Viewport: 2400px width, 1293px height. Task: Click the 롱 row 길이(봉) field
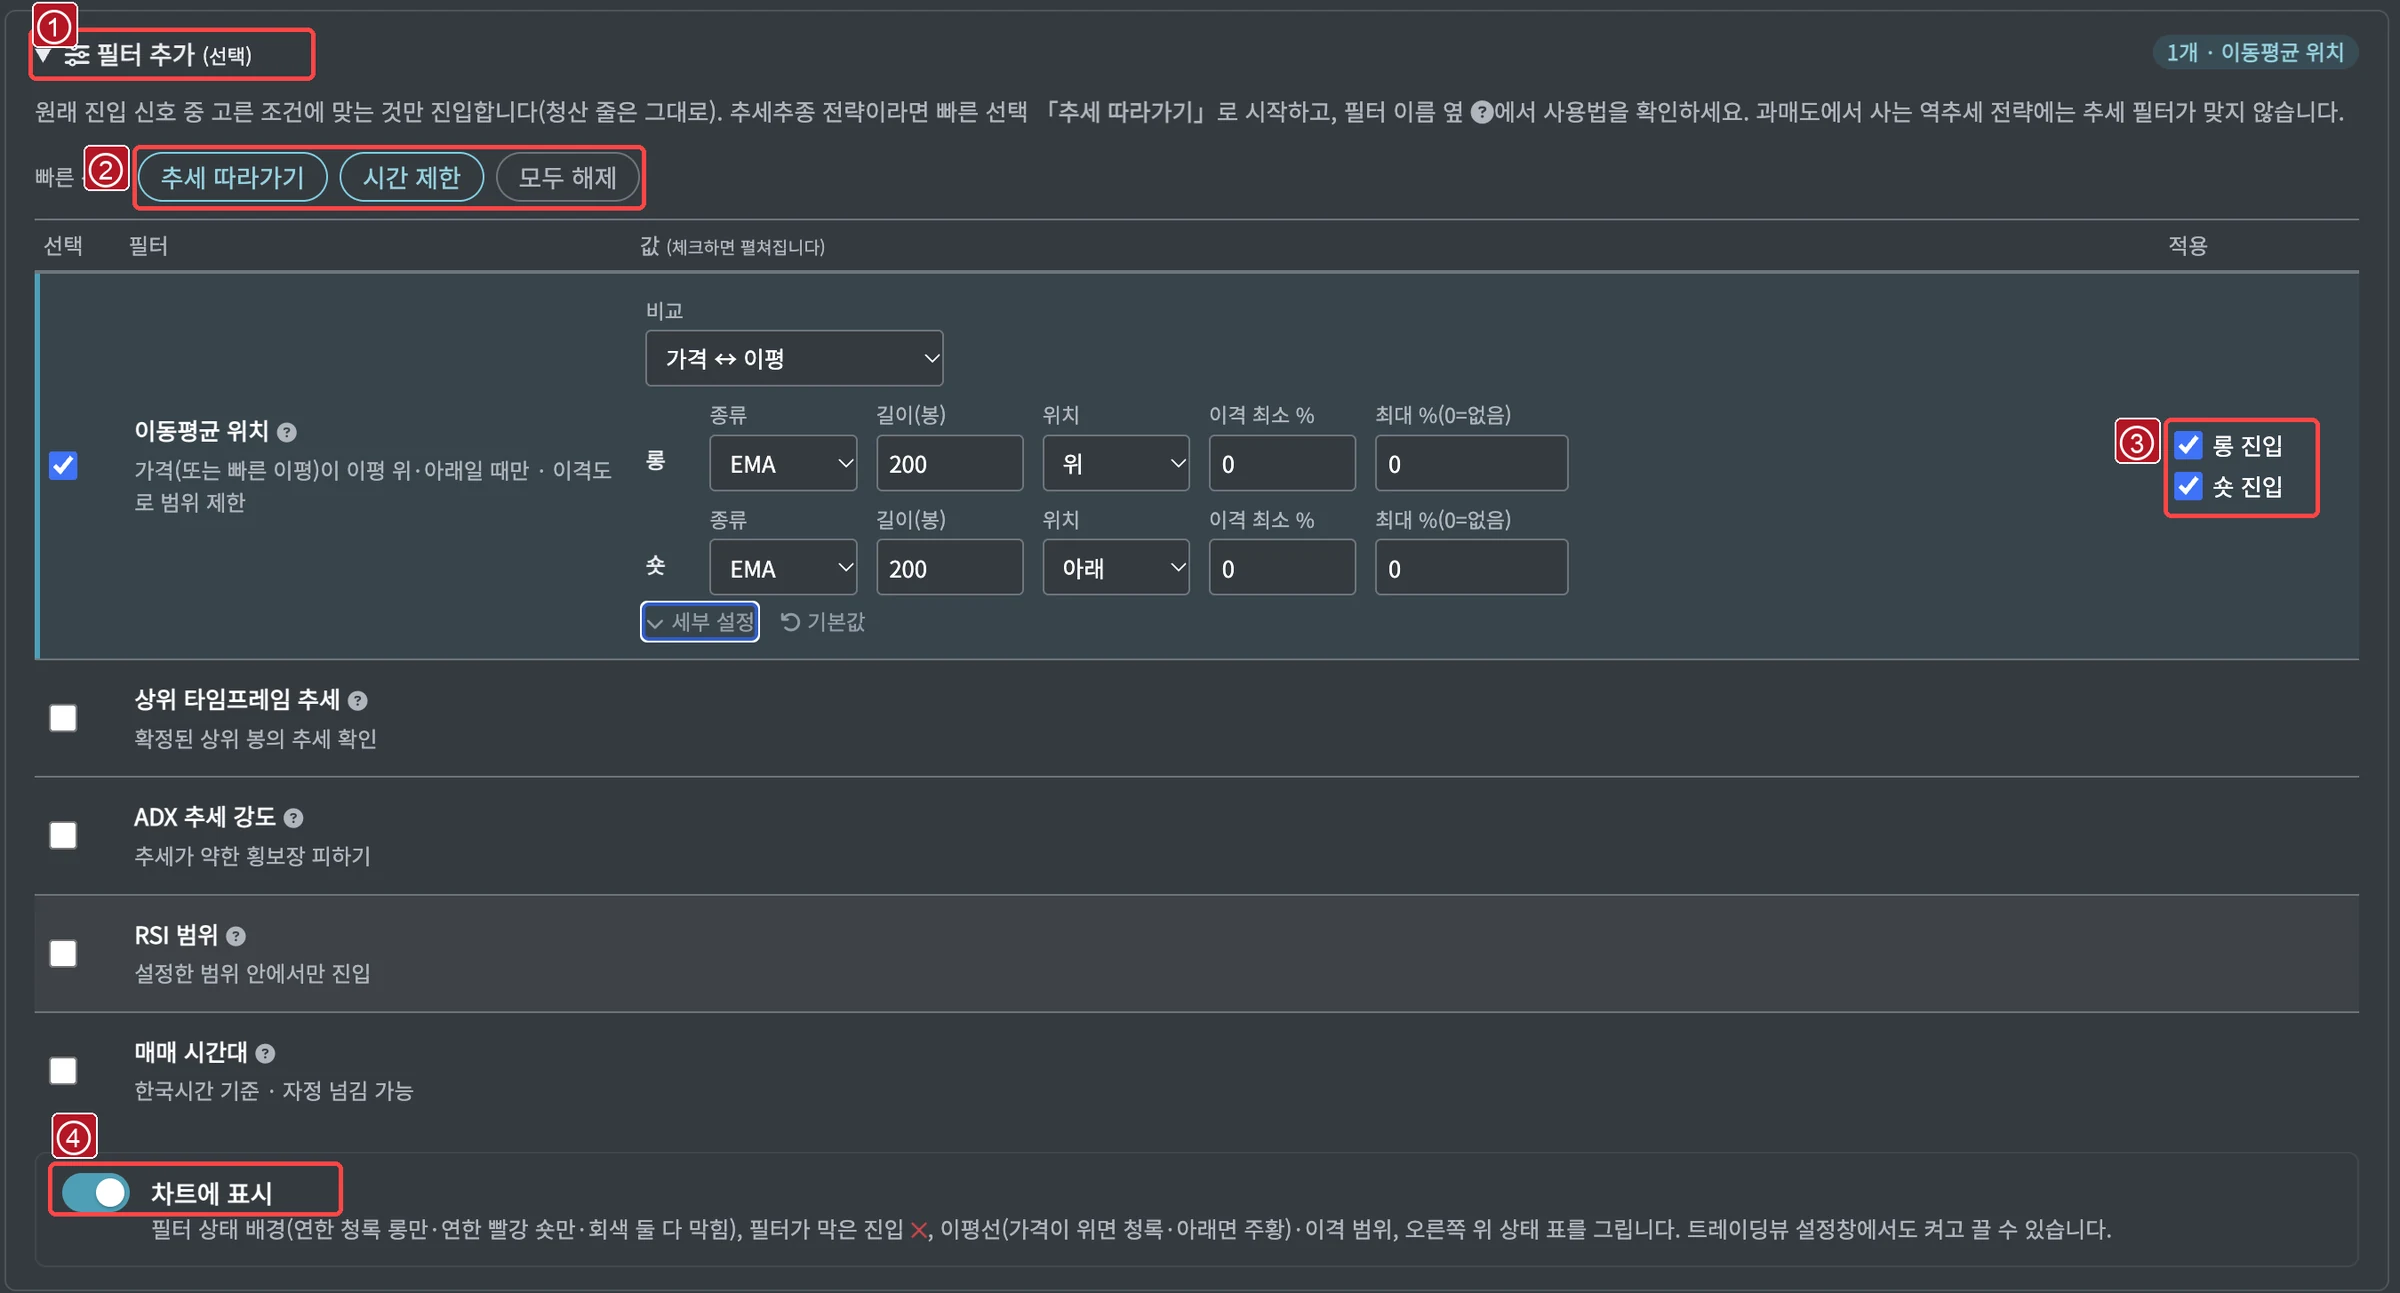pos(949,463)
